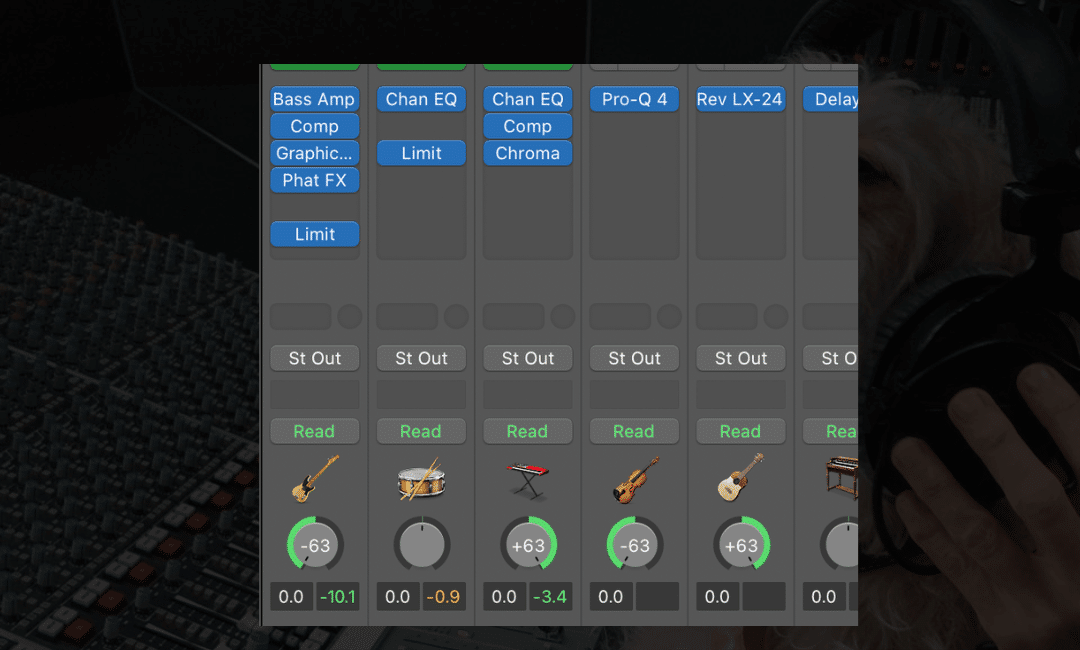Open Read automation menu on acoustic guitar channel
This screenshot has width=1080, height=650.
[741, 431]
